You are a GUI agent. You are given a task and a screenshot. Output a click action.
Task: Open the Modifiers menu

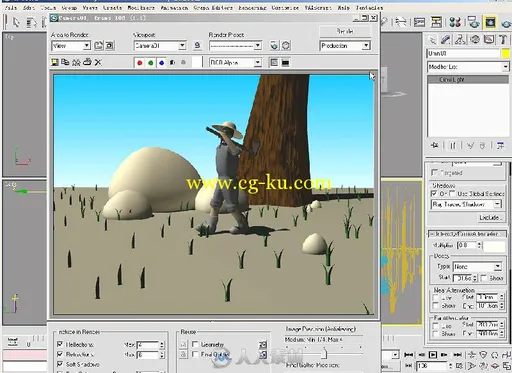(141, 7)
